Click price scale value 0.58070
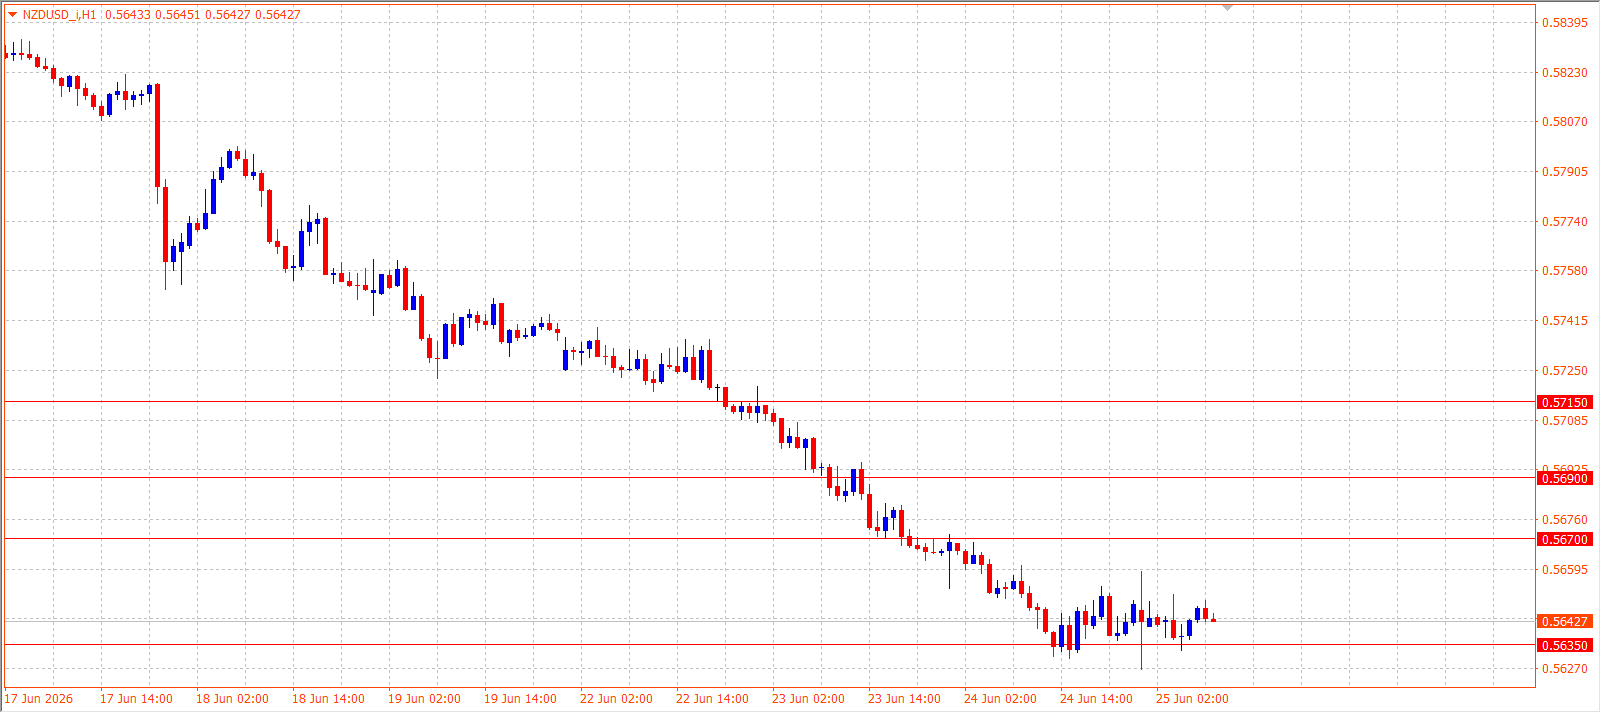This screenshot has height=713, width=1601. tap(1565, 122)
